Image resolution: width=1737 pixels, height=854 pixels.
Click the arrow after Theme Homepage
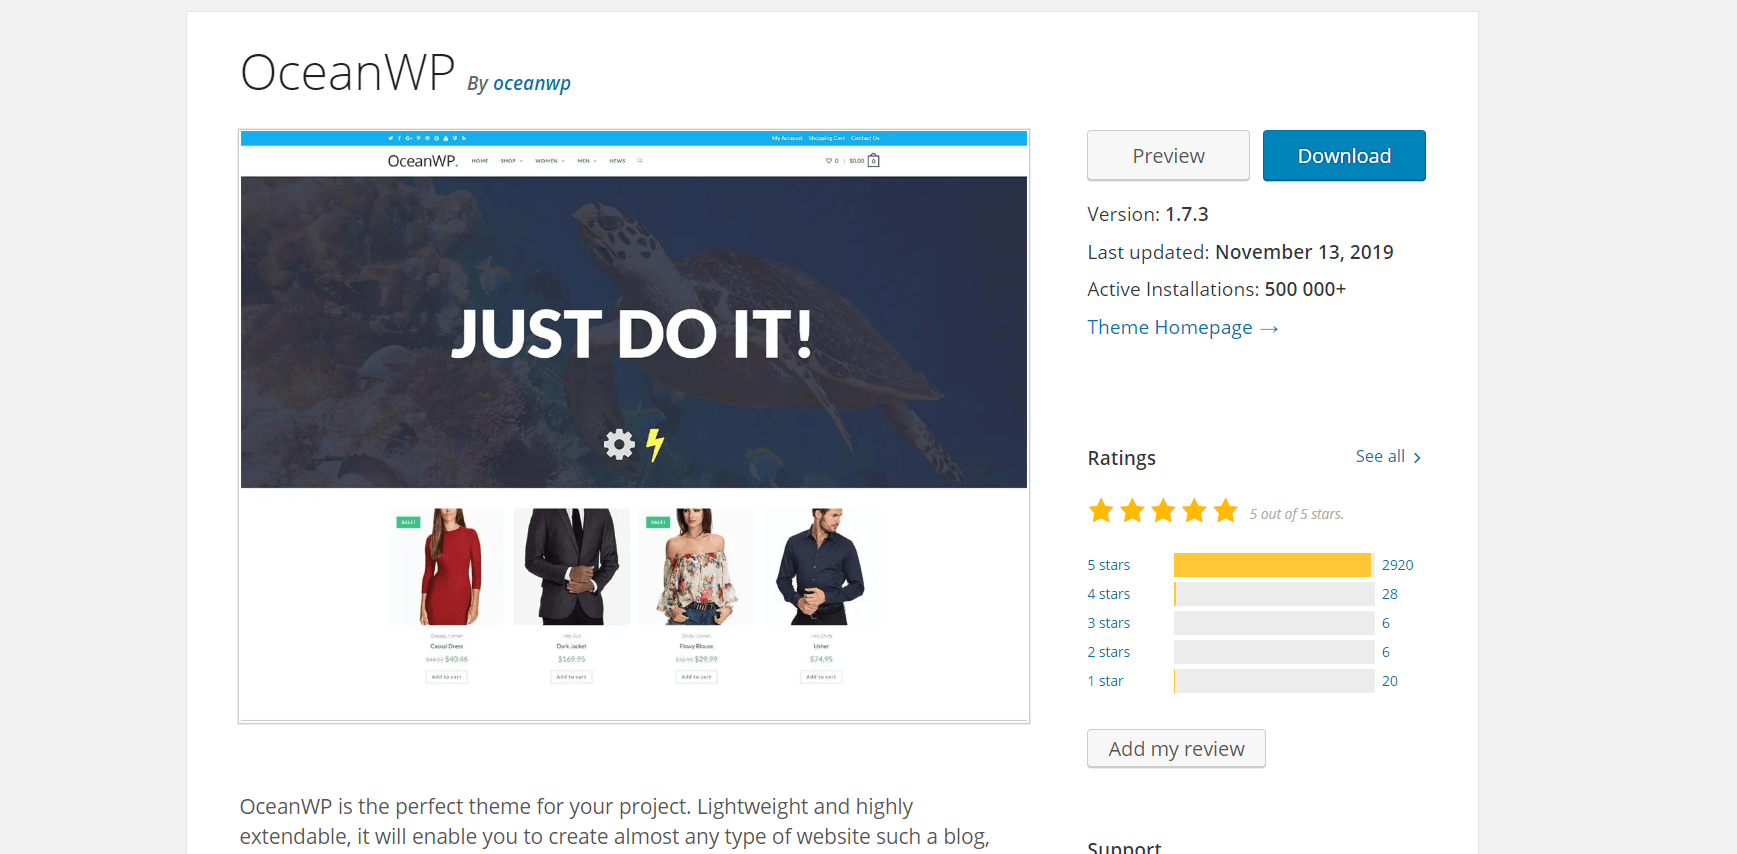pyautogui.click(x=1269, y=329)
